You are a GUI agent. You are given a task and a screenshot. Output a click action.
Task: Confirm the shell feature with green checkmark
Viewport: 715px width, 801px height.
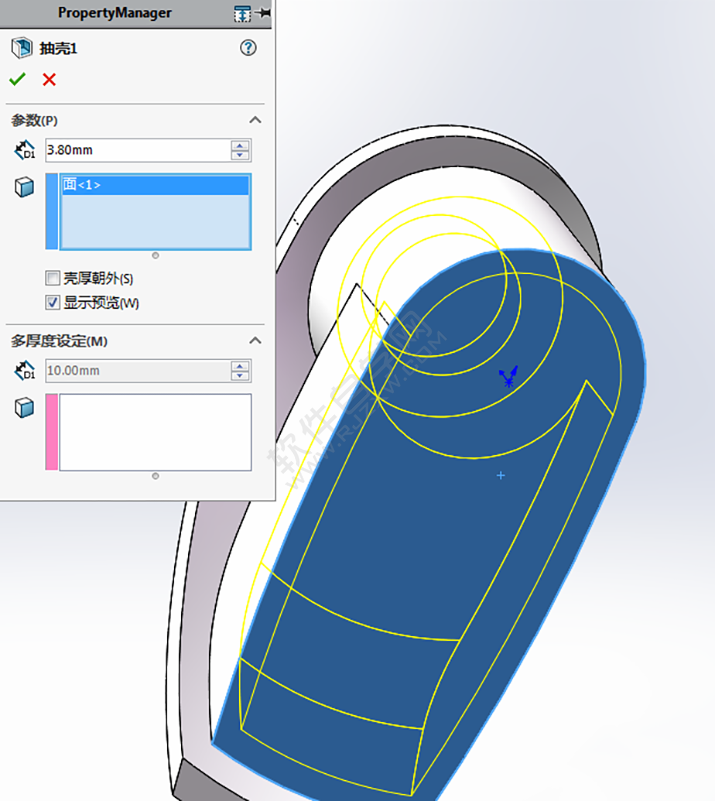17,79
